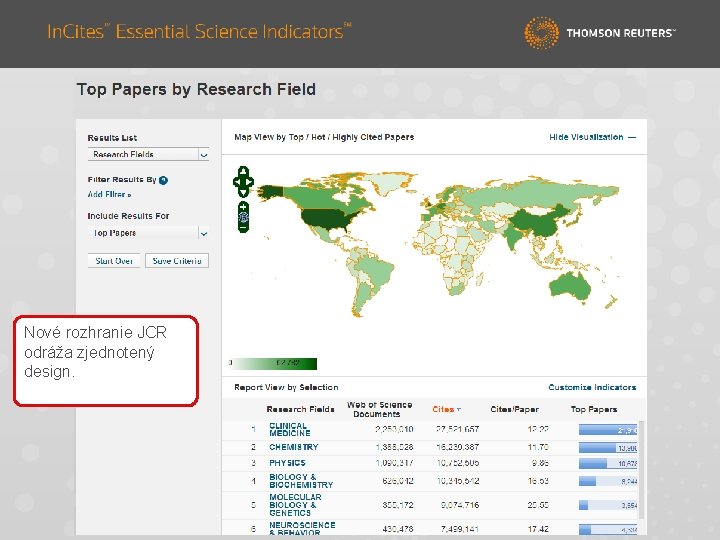Pan the map down with the arrow

tap(243, 192)
